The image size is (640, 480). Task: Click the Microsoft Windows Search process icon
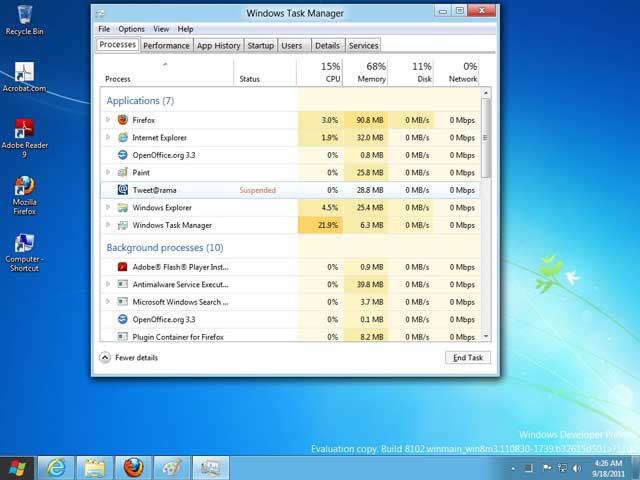tap(122, 302)
